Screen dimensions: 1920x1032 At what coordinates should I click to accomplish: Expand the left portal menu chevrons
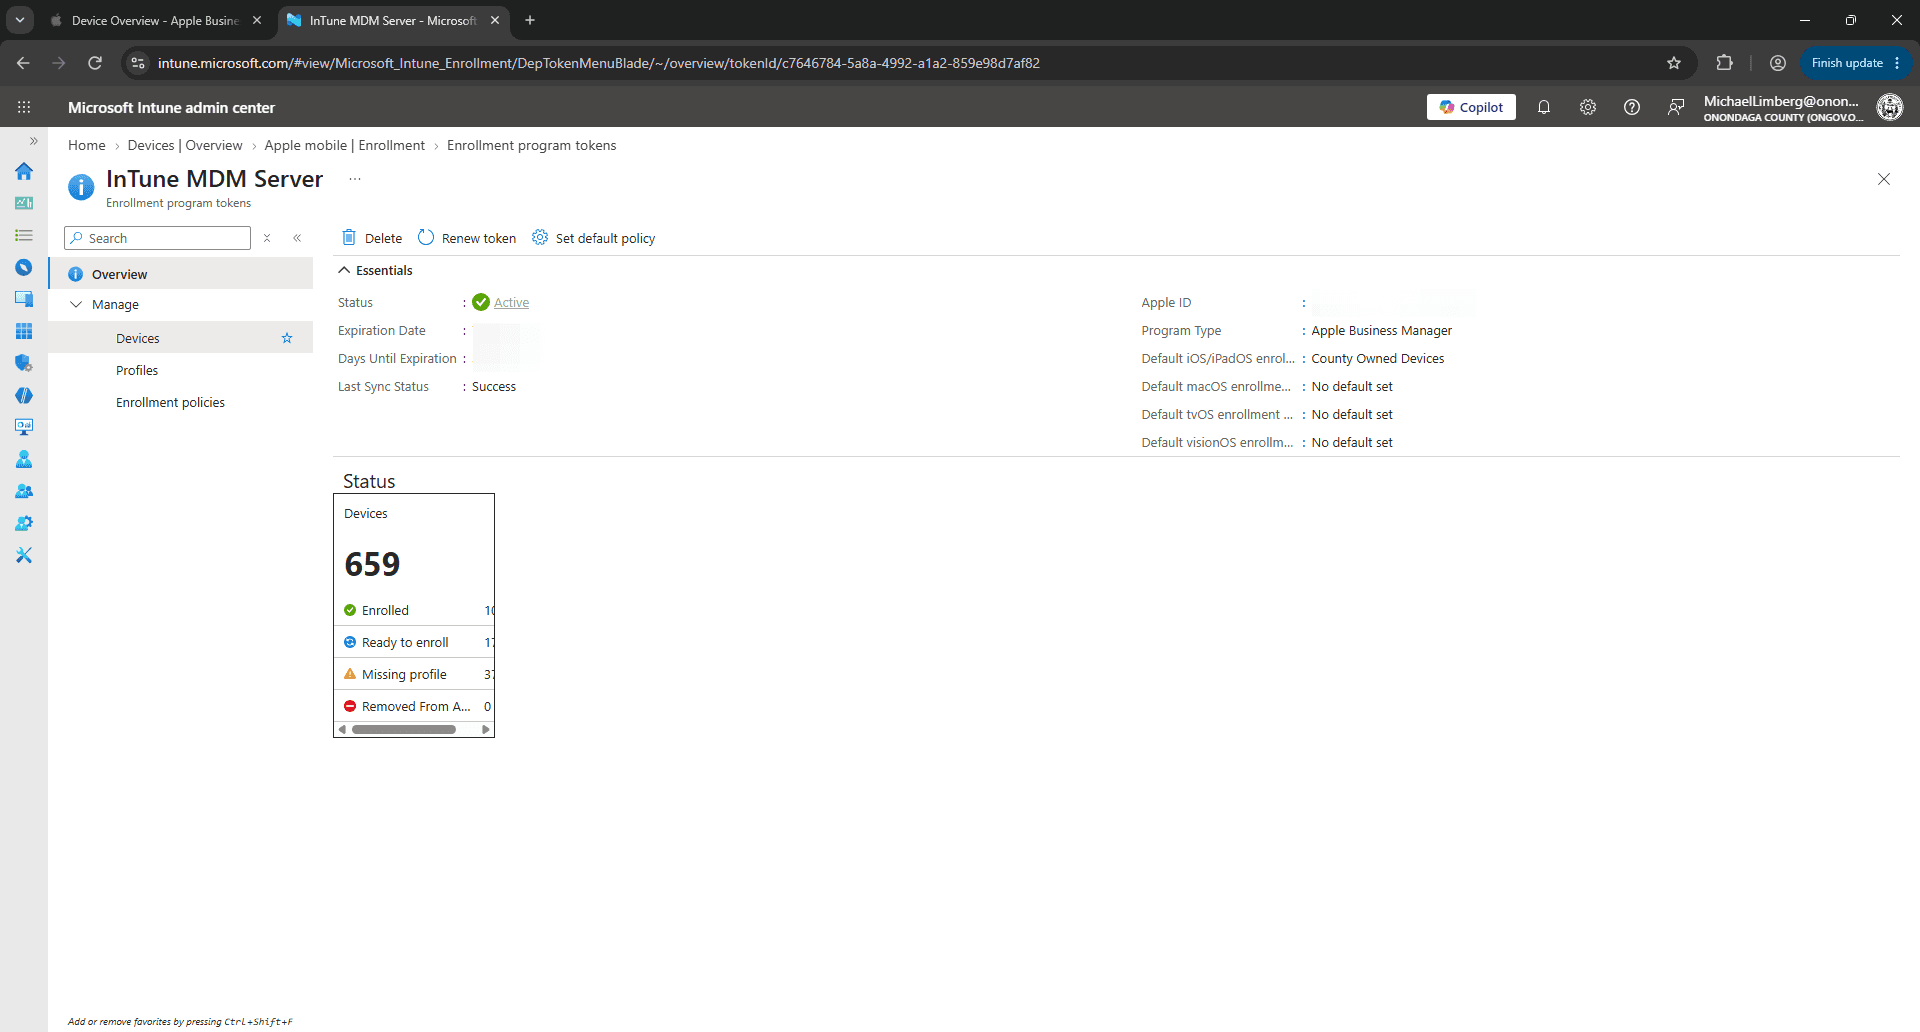[x=33, y=141]
